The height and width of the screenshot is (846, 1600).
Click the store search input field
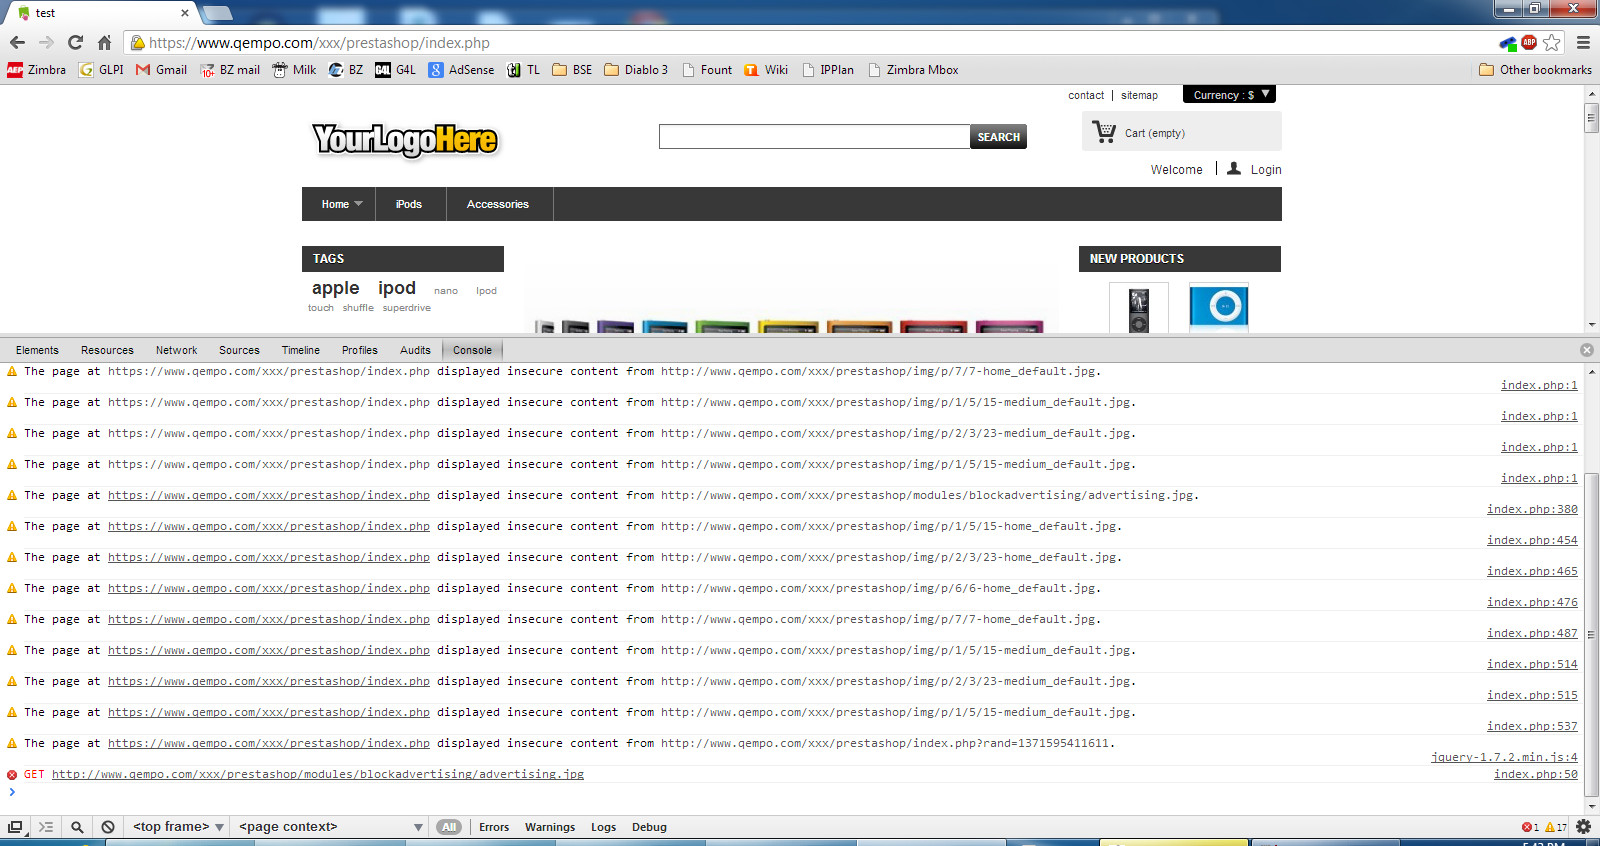(814, 137)
